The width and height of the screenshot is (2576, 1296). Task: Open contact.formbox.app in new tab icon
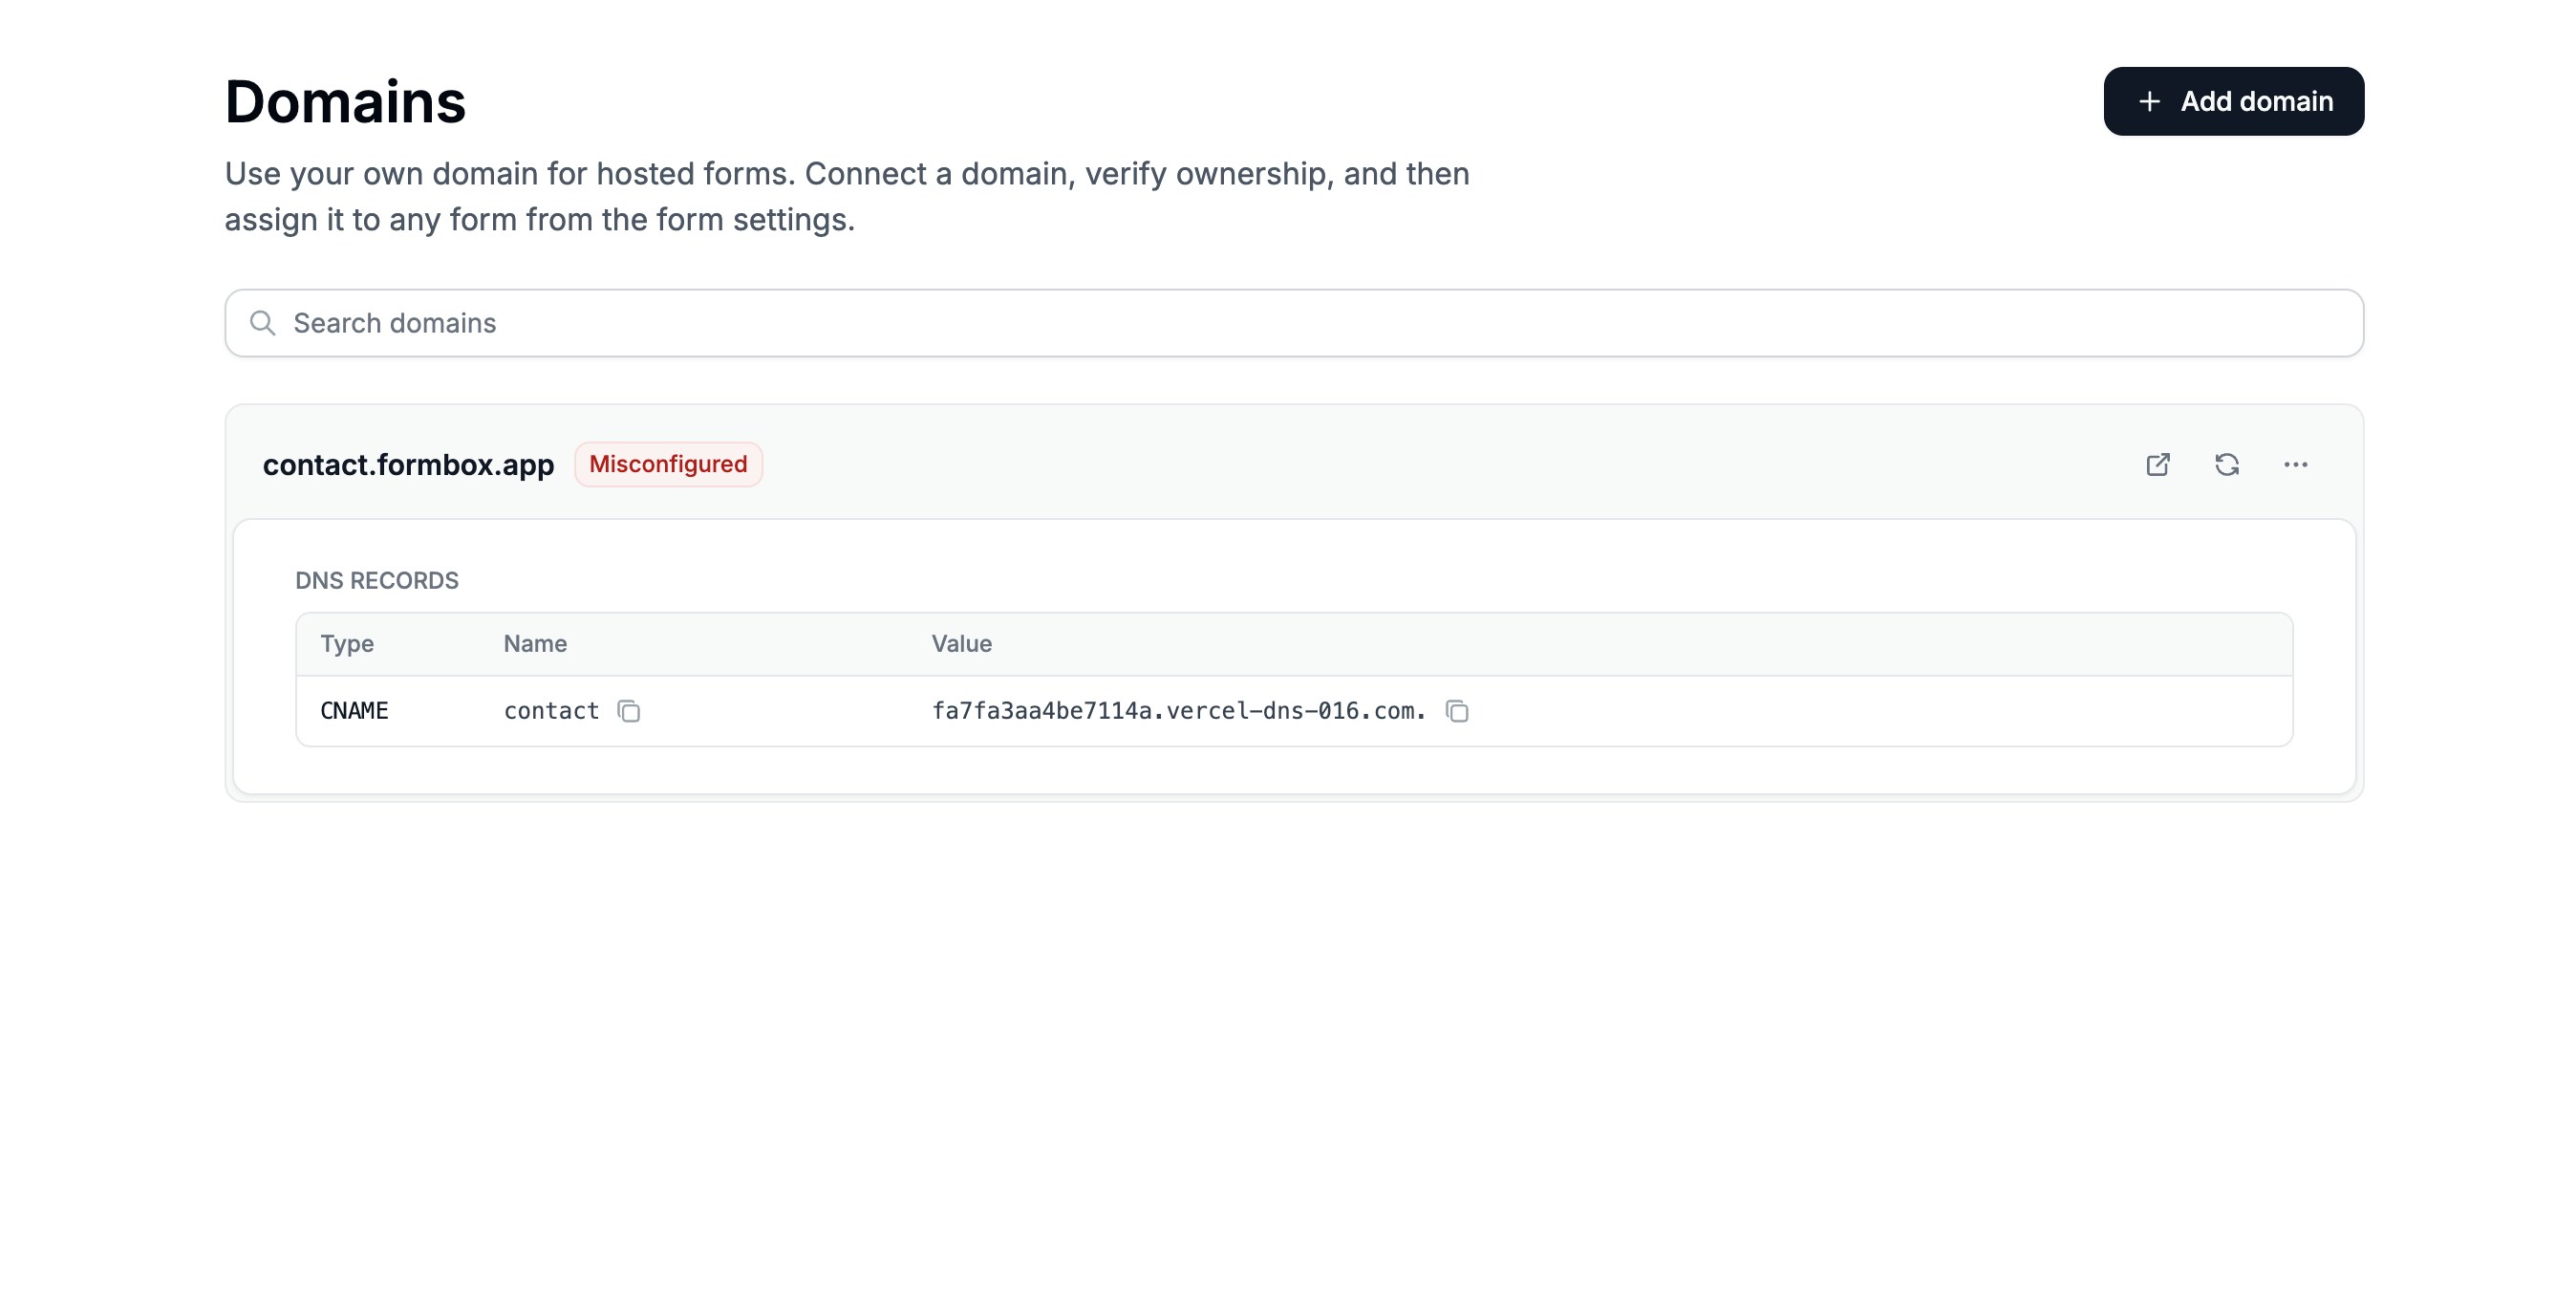tap(2158, 464)
